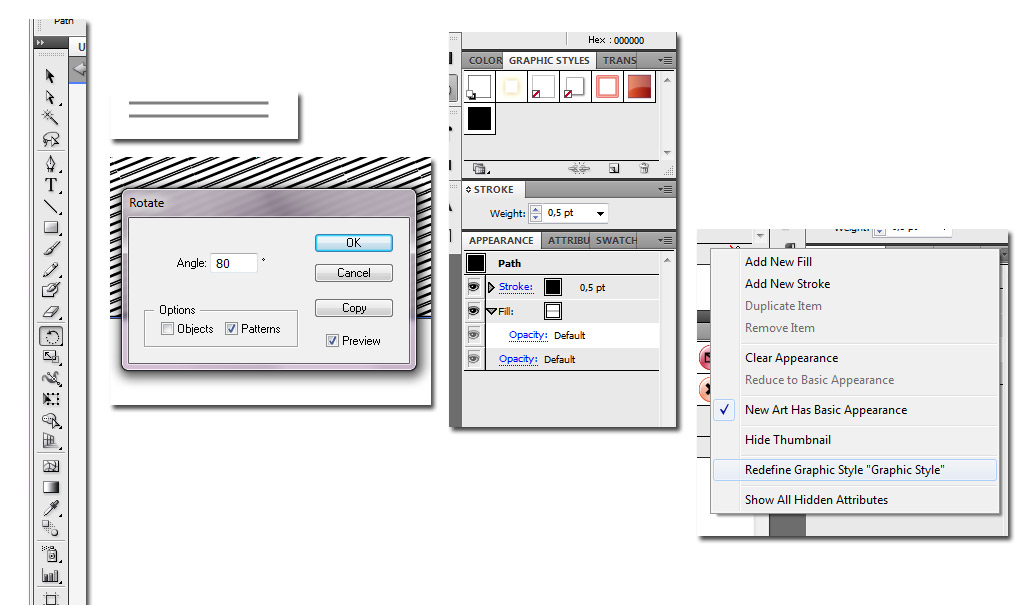Screen dimensions: 1025x605
Task: Choose Hide Thumbnail menu item
Action: tap(788, 440)
